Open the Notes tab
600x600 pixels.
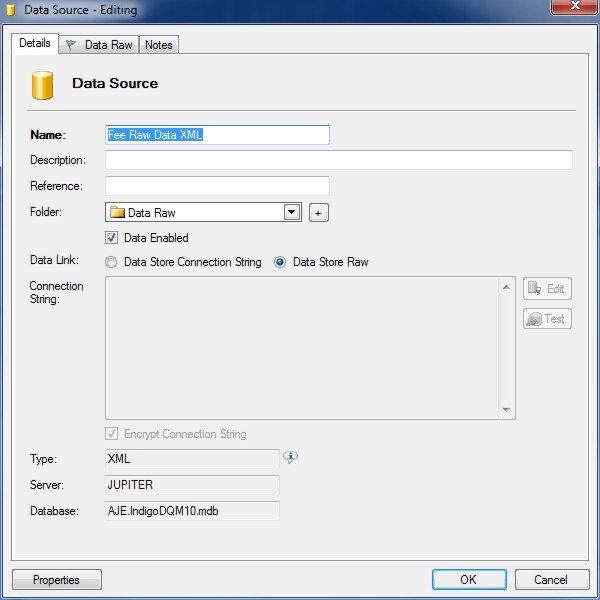point(158,45)
